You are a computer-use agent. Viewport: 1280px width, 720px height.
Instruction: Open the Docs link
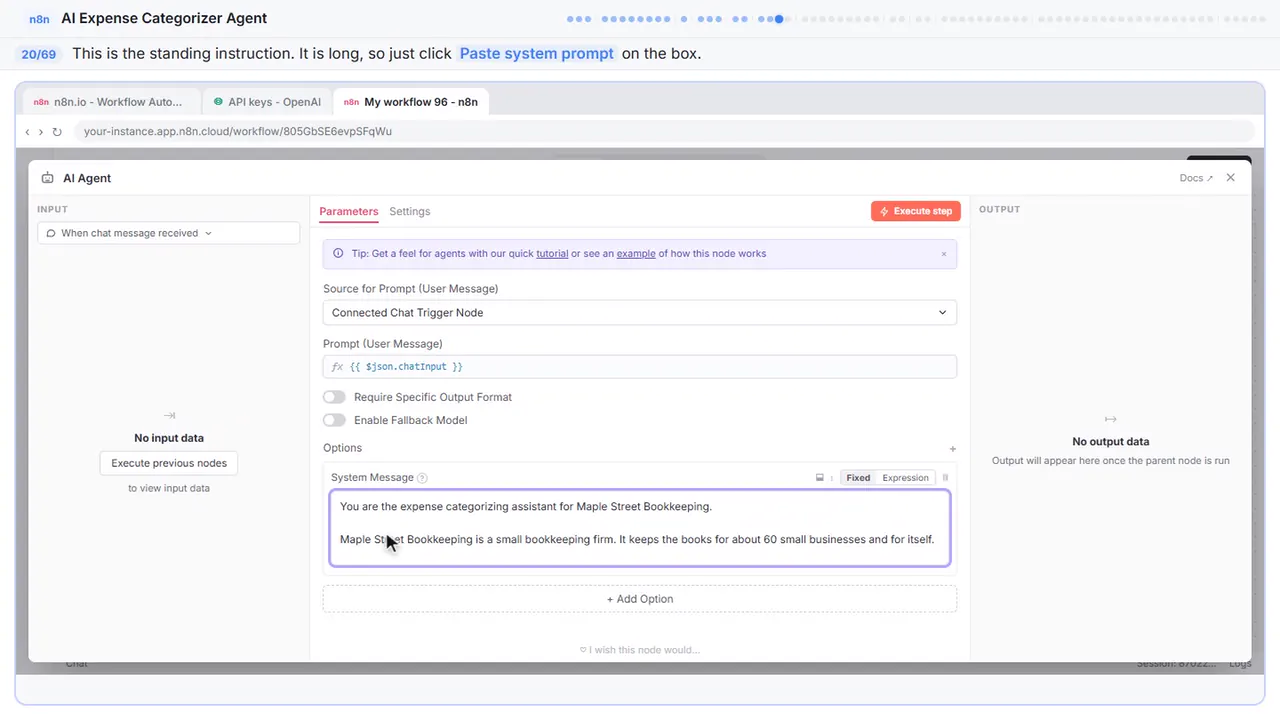click(1196, 178)
